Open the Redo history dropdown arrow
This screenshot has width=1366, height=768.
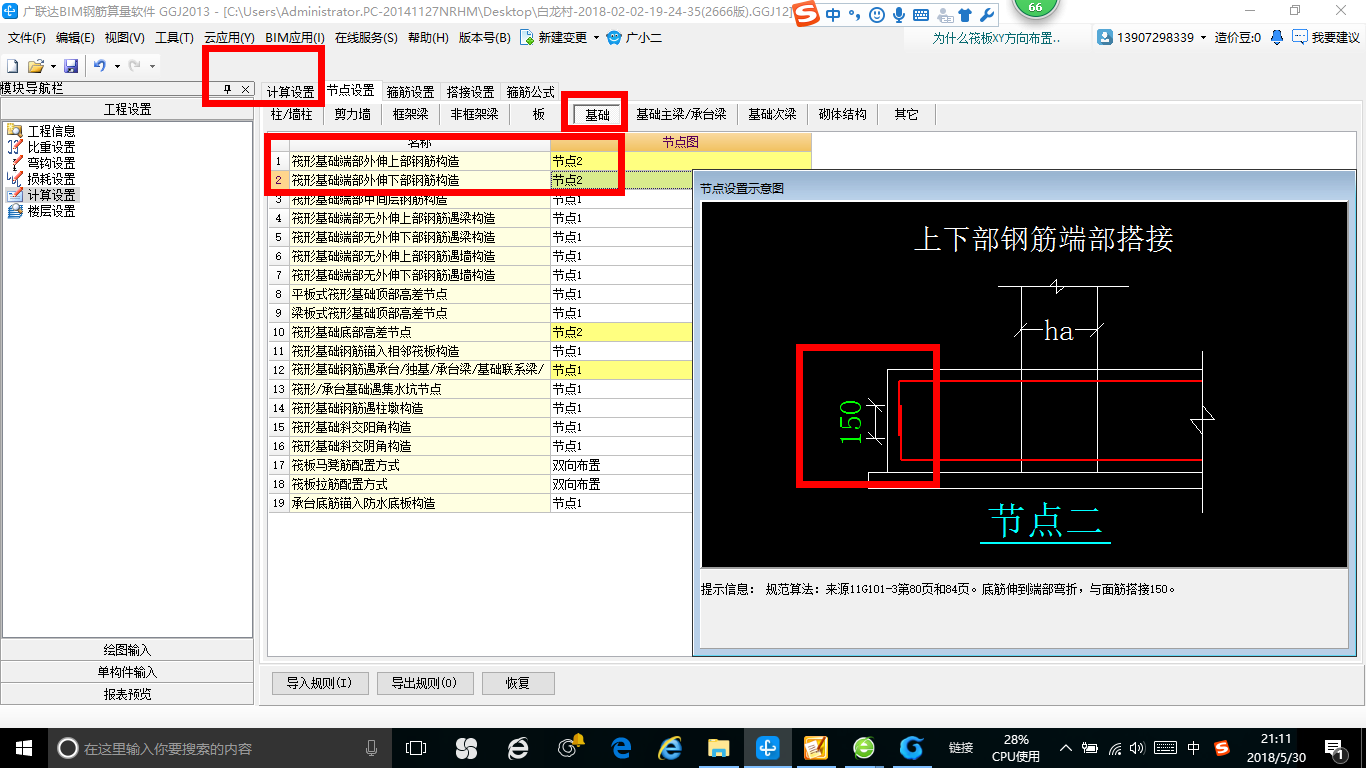(152, 66)
